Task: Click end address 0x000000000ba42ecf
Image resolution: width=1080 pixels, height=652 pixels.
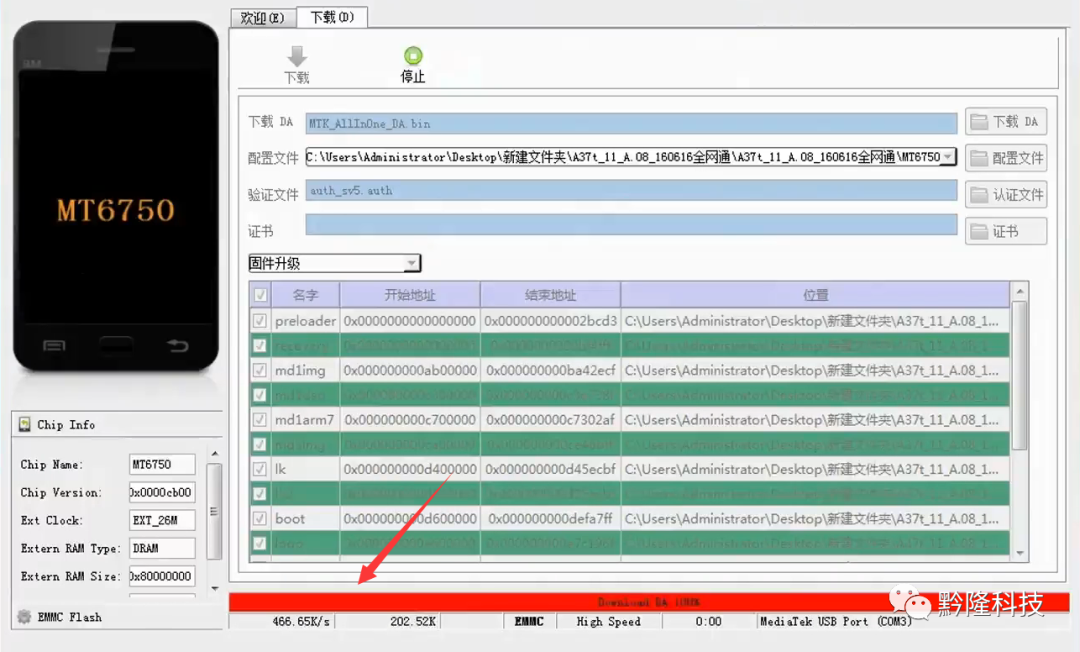Action: [550, 370]
